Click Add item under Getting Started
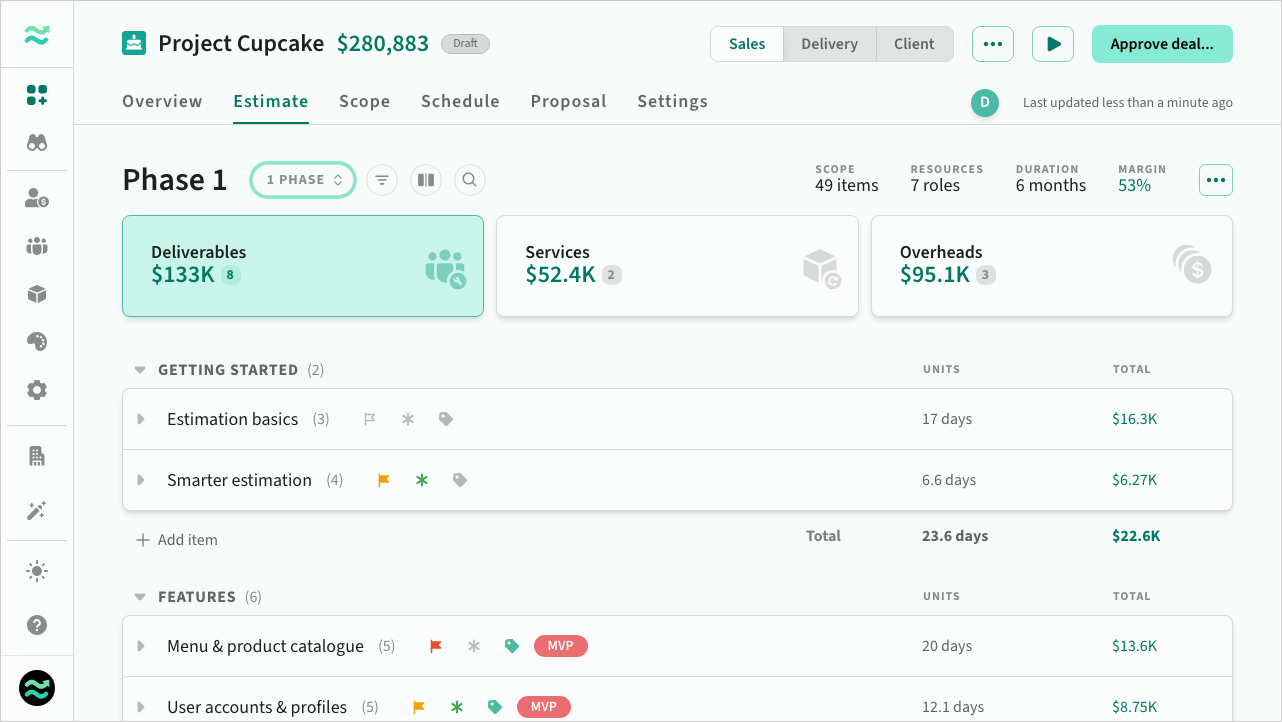1282x722 pixels. click(x=177, y=540)
